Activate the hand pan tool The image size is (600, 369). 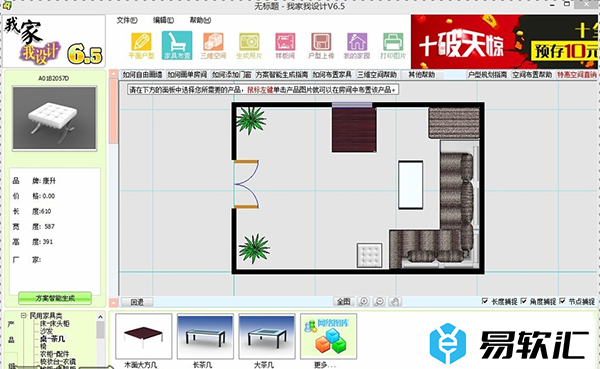[395, 302]
